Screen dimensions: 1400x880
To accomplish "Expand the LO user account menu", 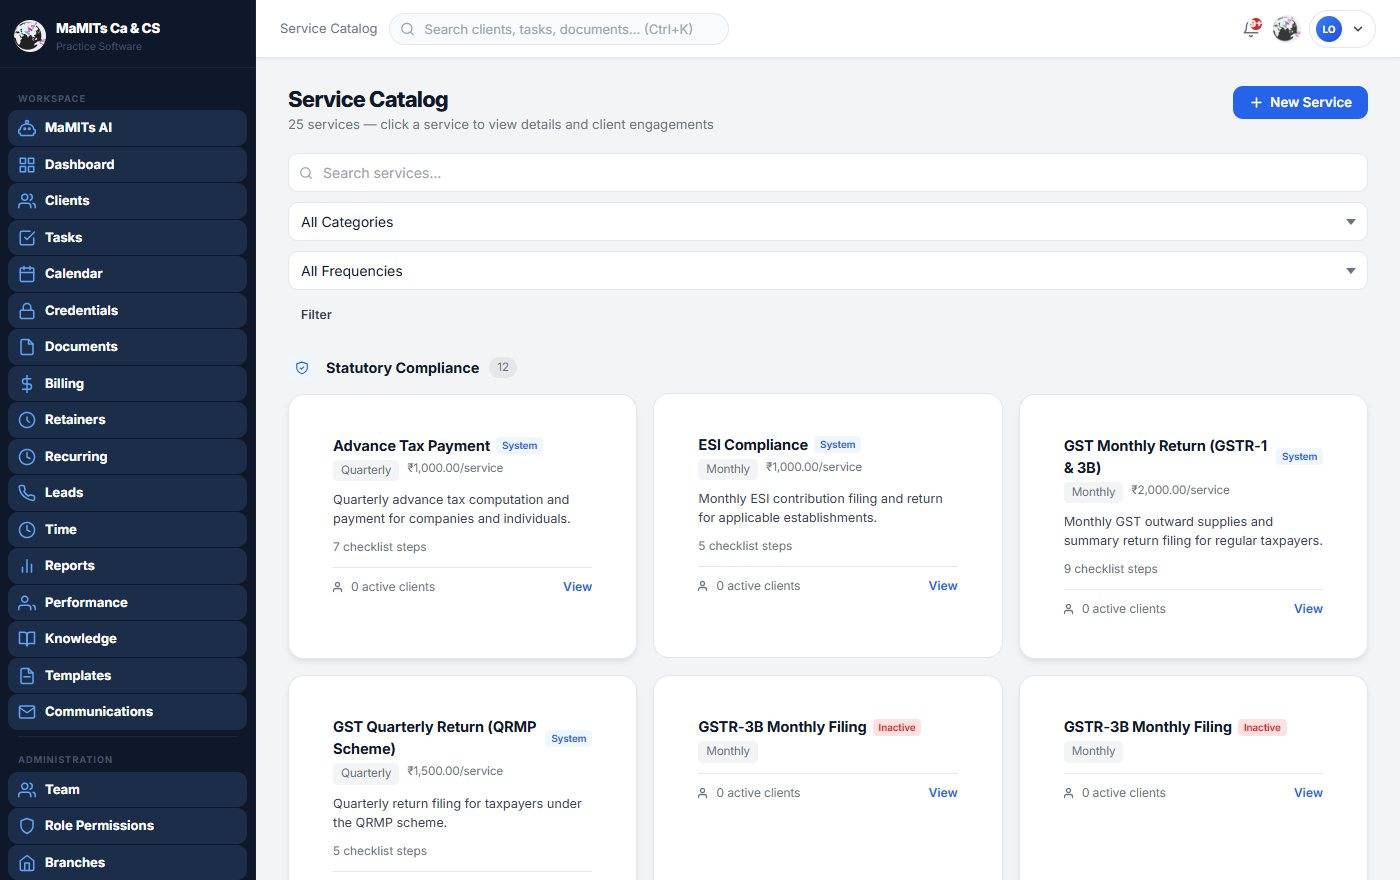I will (1342, 29).
